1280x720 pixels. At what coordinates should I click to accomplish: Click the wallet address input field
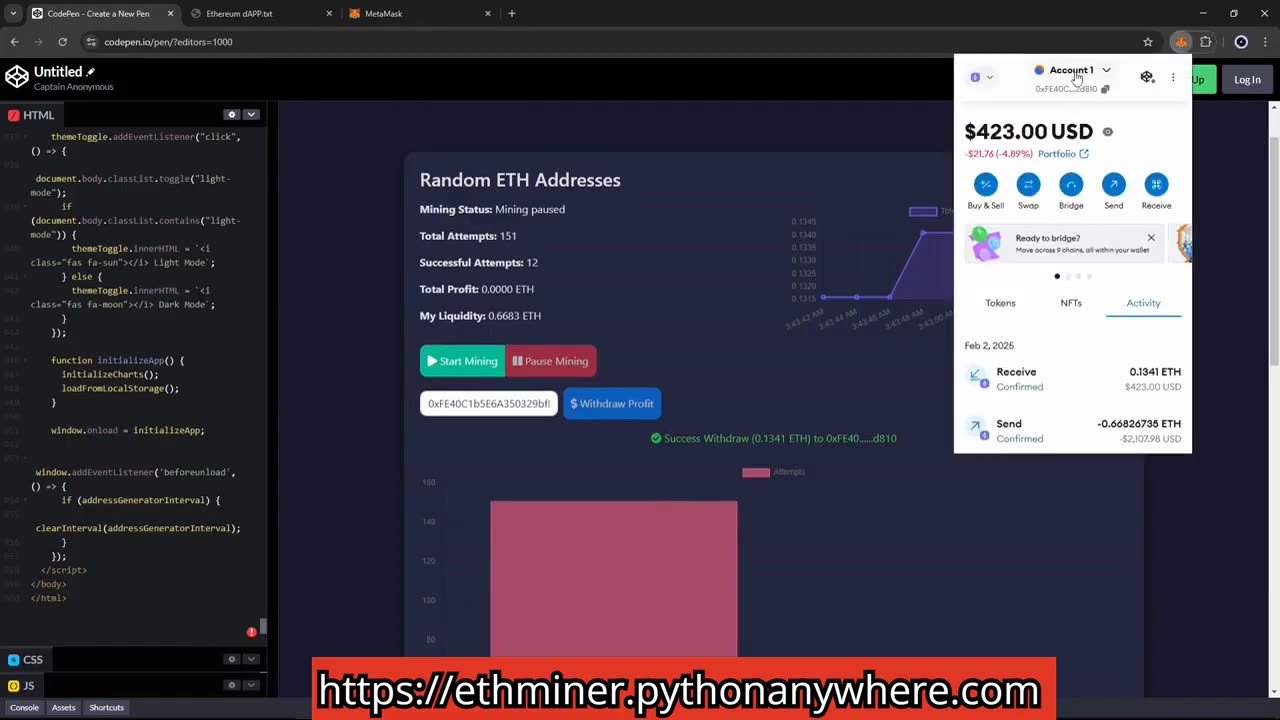[x=489, y=404]
